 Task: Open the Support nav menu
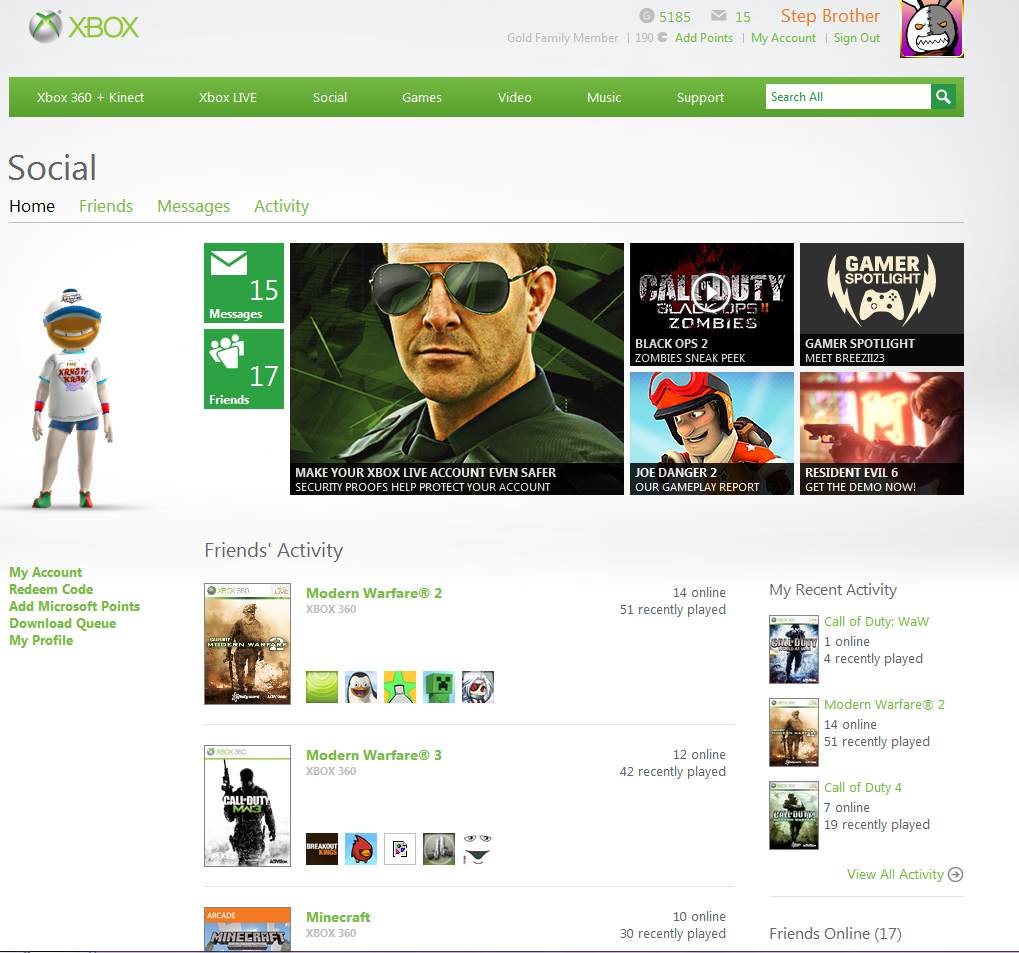[x=700, y=98]
